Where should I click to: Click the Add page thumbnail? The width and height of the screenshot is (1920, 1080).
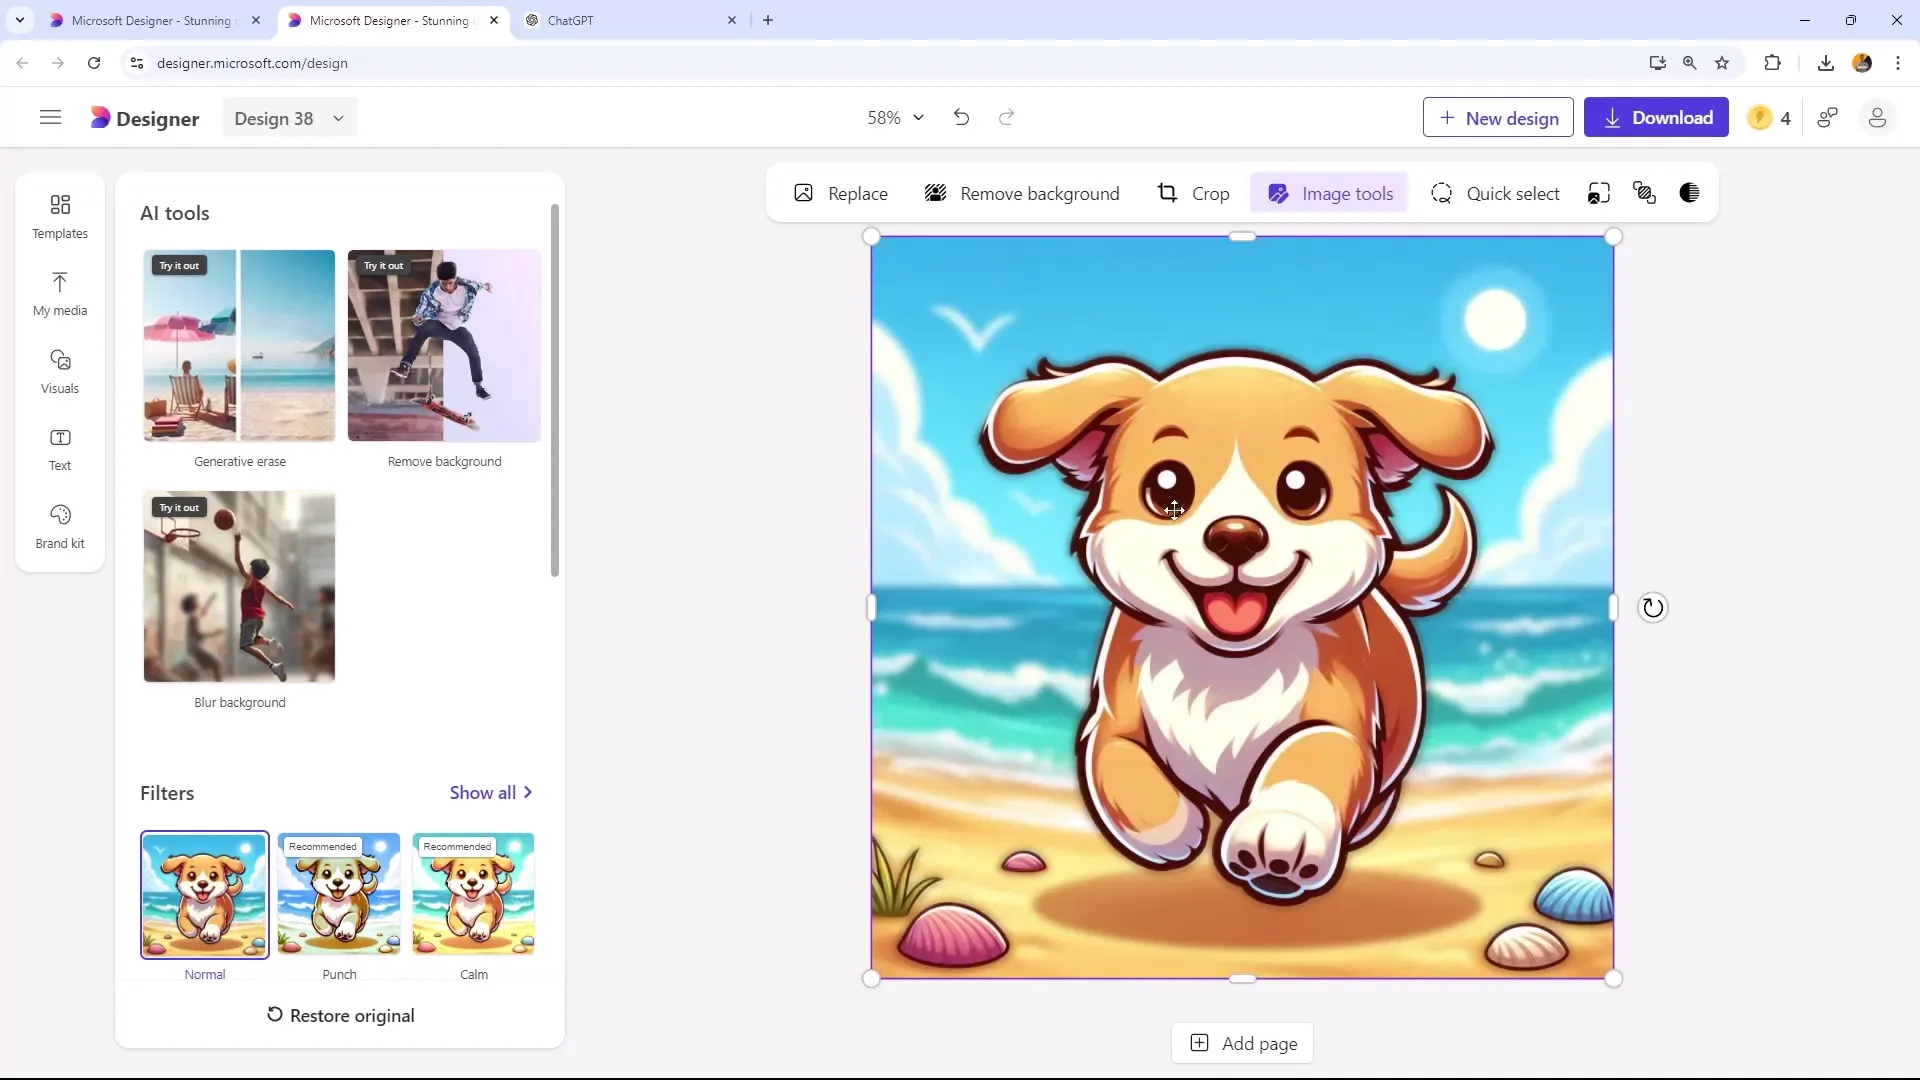click(1245, 1043)
